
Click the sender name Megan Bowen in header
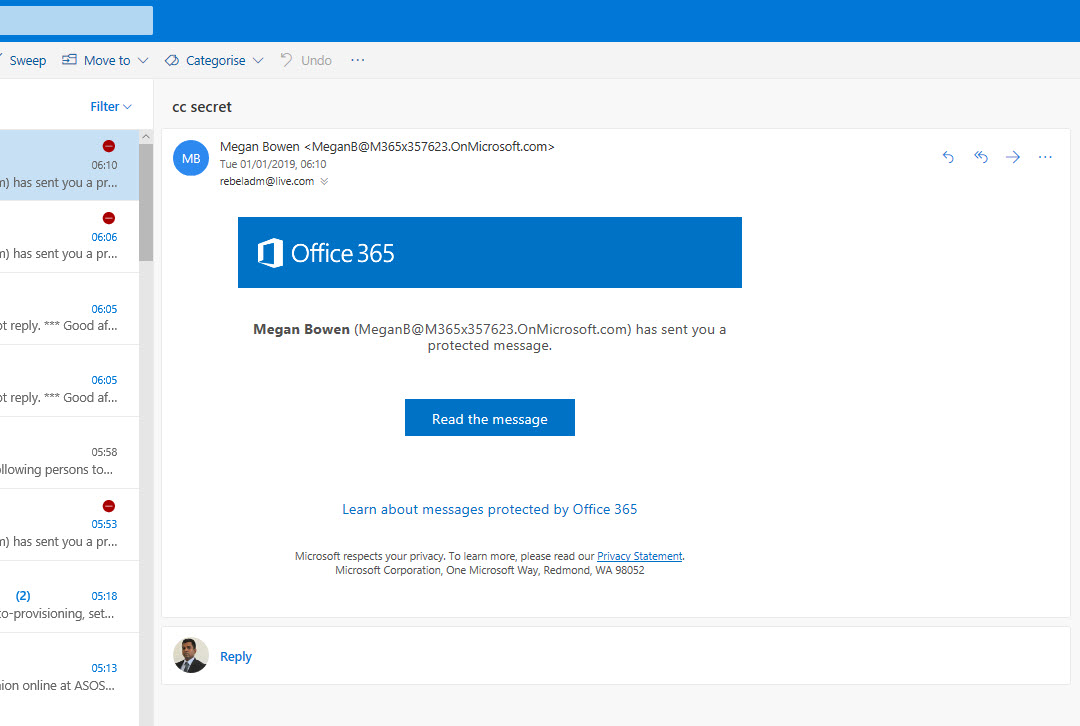coord(260,147)
